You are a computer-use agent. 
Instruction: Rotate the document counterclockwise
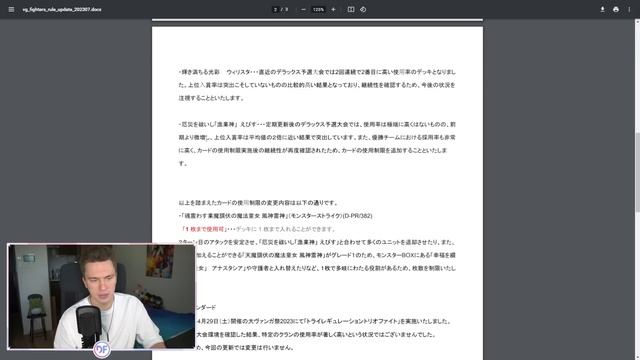click(x=363, y=9)
